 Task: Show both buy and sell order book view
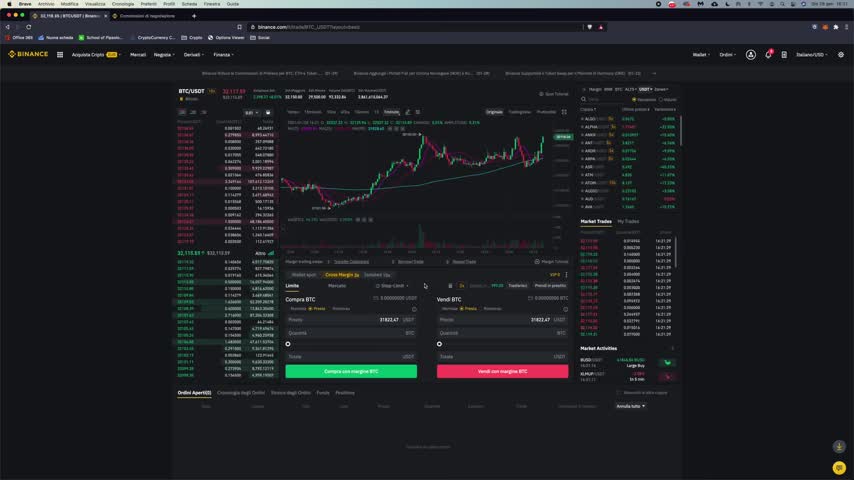[x=182, y=112]
